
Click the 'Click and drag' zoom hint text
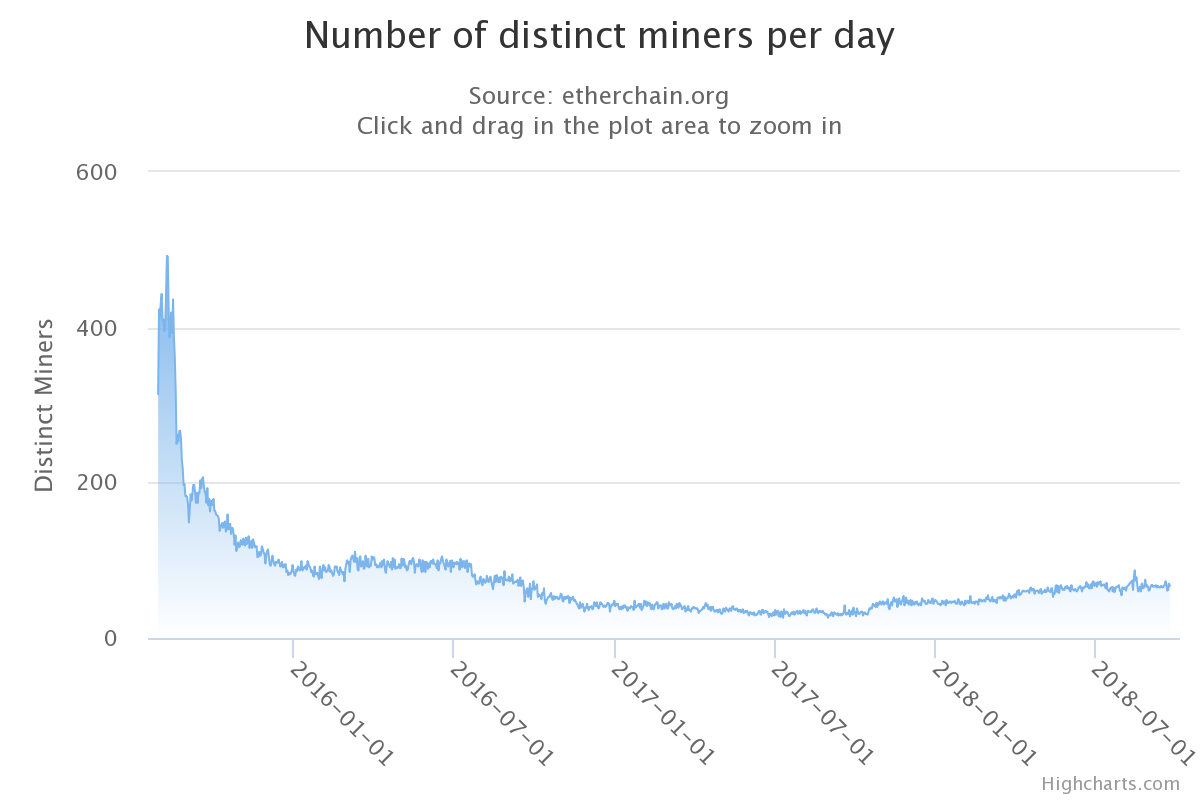tap(599, 126)
